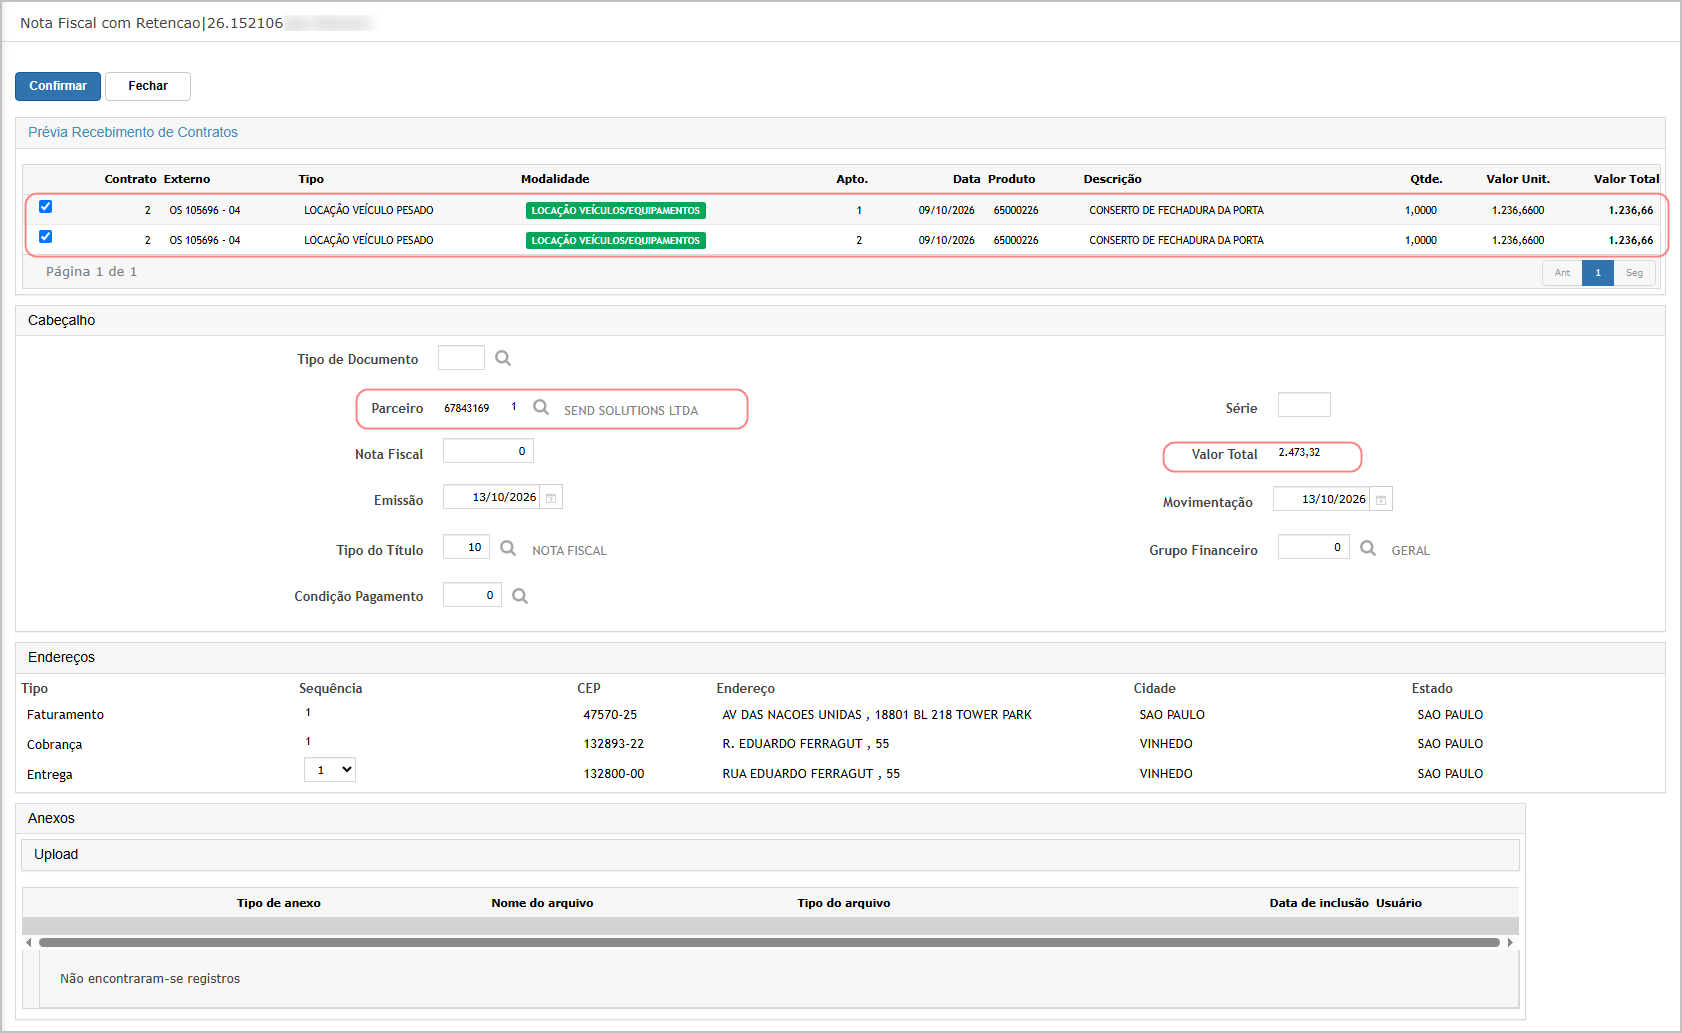Image resolution: width=1682 pixels, height=1033 pixels.
Task: Uncheck the first contract row (Apto. 1)
Action: click(x=45, y=207)
